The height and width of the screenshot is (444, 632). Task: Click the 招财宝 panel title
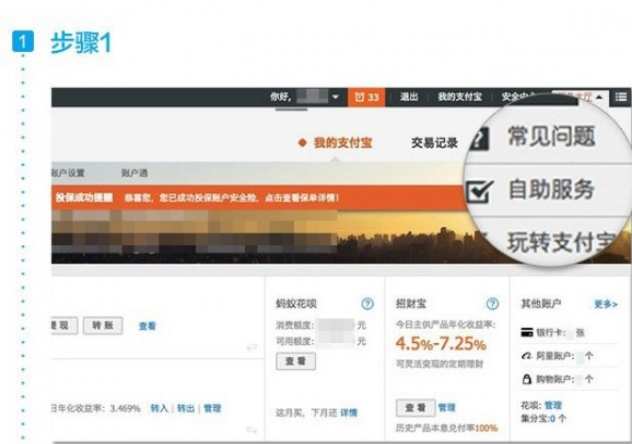coord(411,303)
